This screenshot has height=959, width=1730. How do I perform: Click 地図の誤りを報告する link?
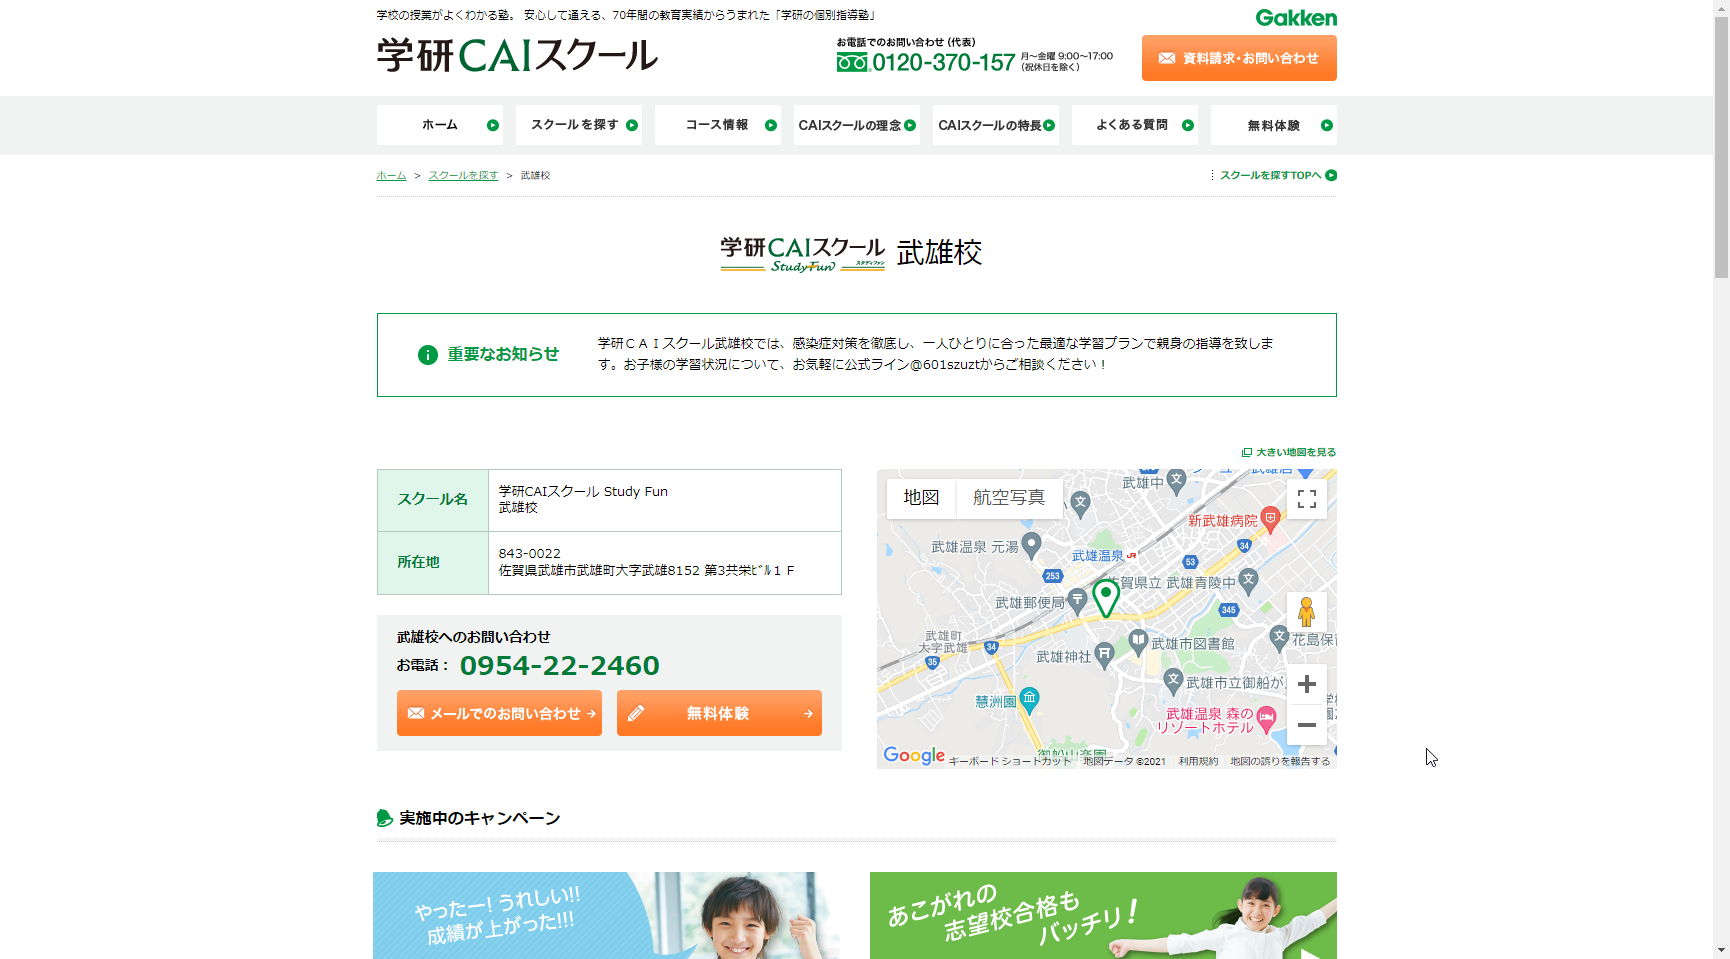[x=1280, y=761]
